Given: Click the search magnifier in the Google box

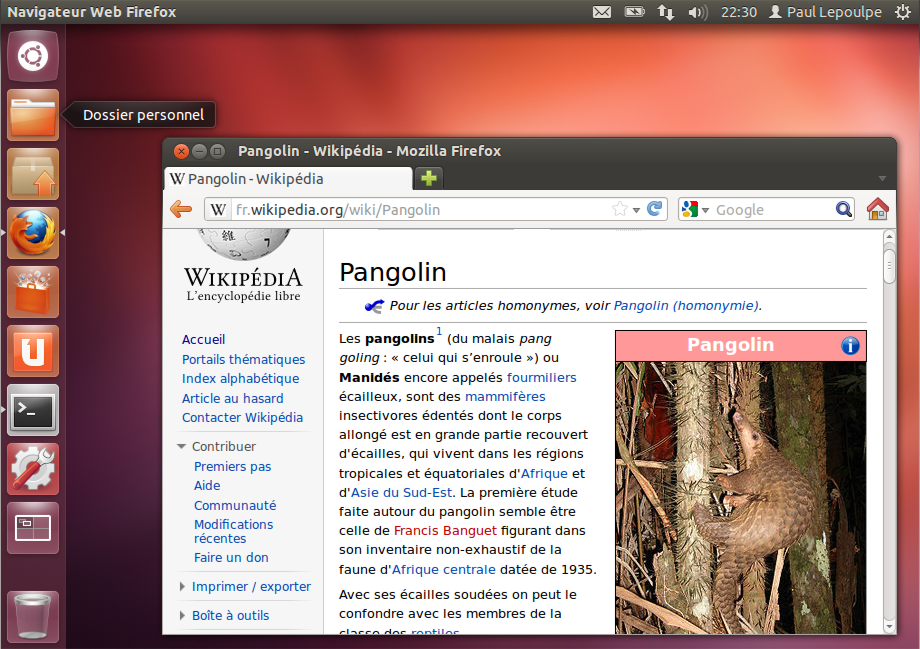Looking at the screenshot, I should [x=844, y=209].
